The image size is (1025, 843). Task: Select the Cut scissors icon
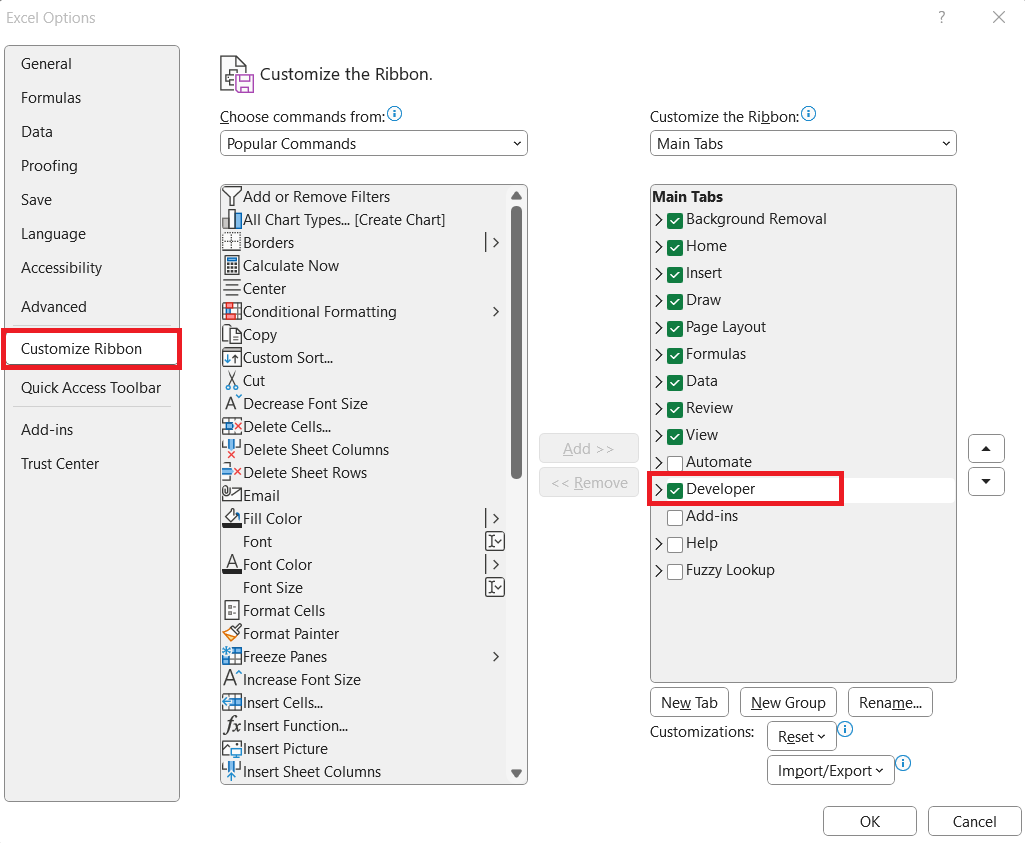(x=231, y=380)
